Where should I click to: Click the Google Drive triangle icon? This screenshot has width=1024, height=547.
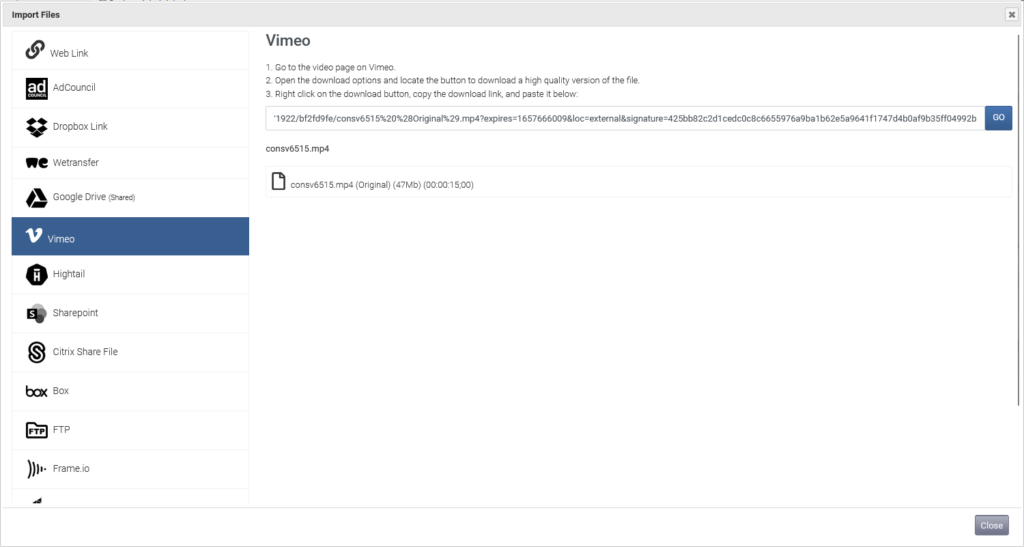37,197
